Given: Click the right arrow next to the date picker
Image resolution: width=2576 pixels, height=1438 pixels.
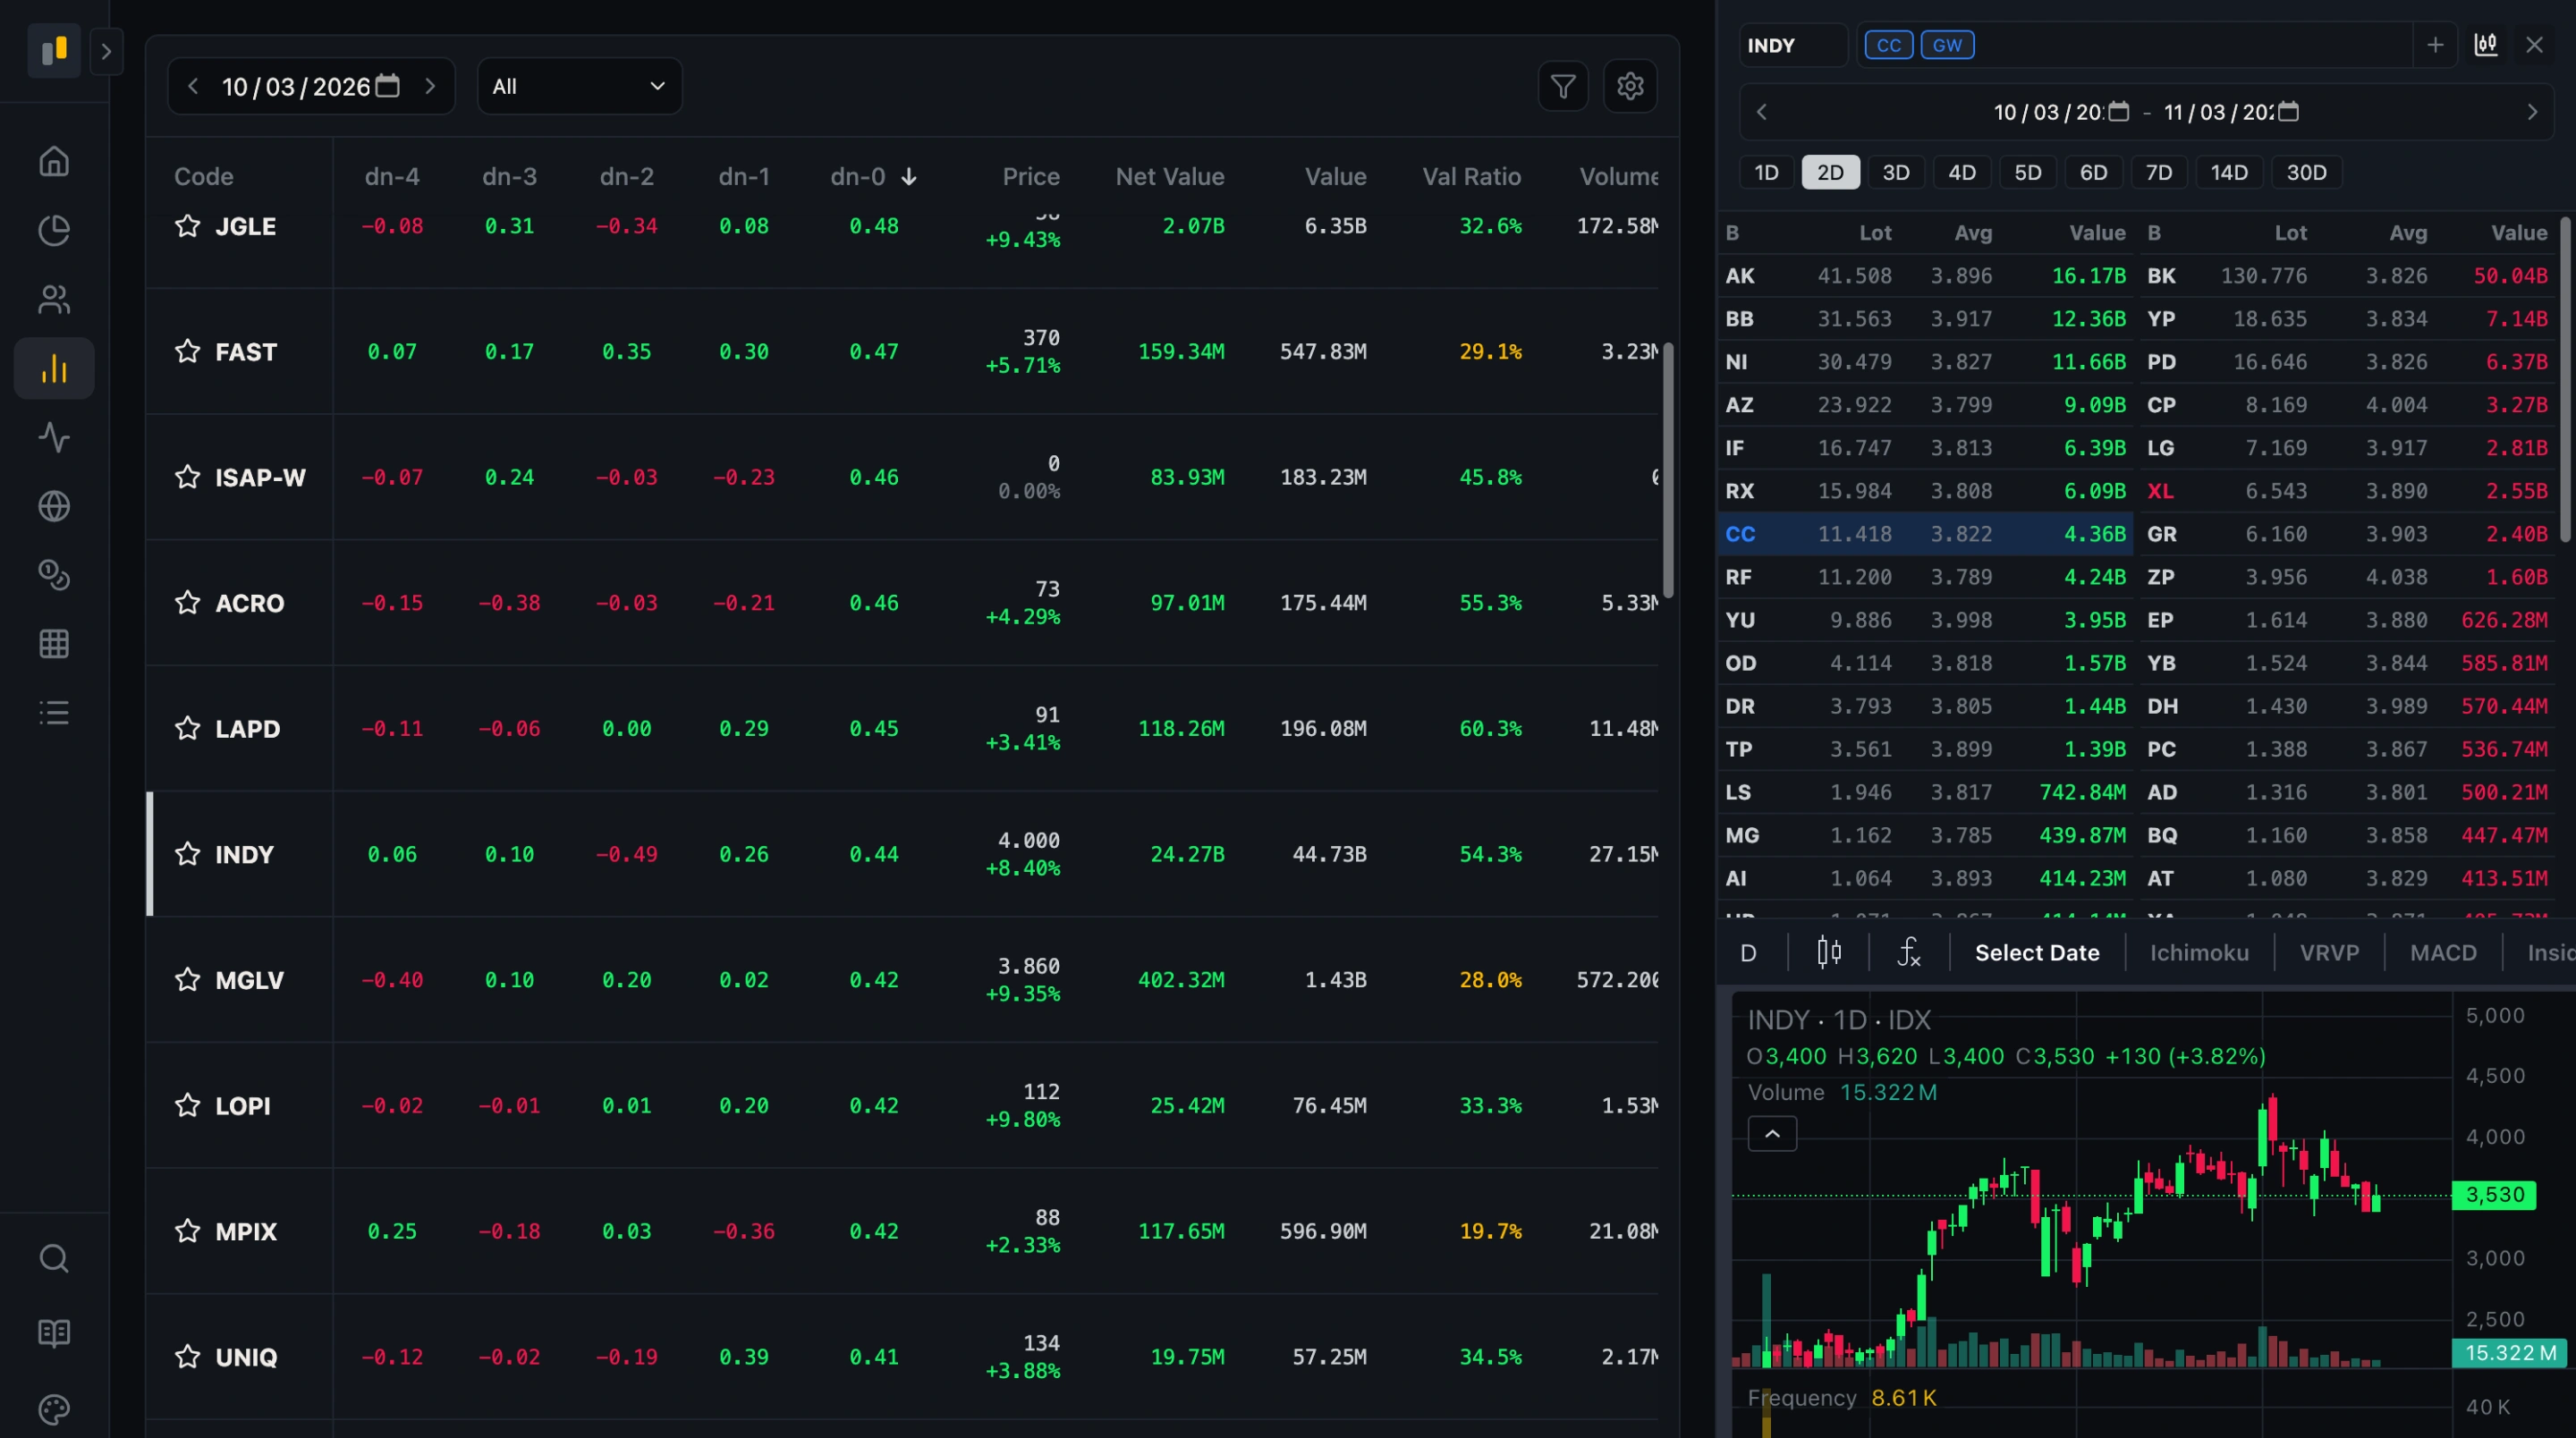Looking at the screenshot, I should pos(431,86).
